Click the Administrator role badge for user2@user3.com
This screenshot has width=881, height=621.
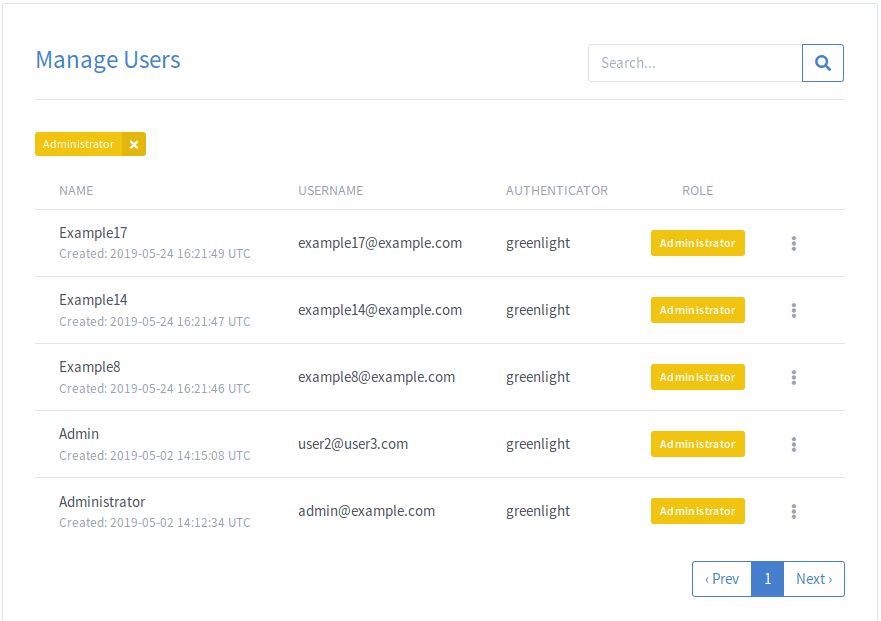click(x=697, y=444)
